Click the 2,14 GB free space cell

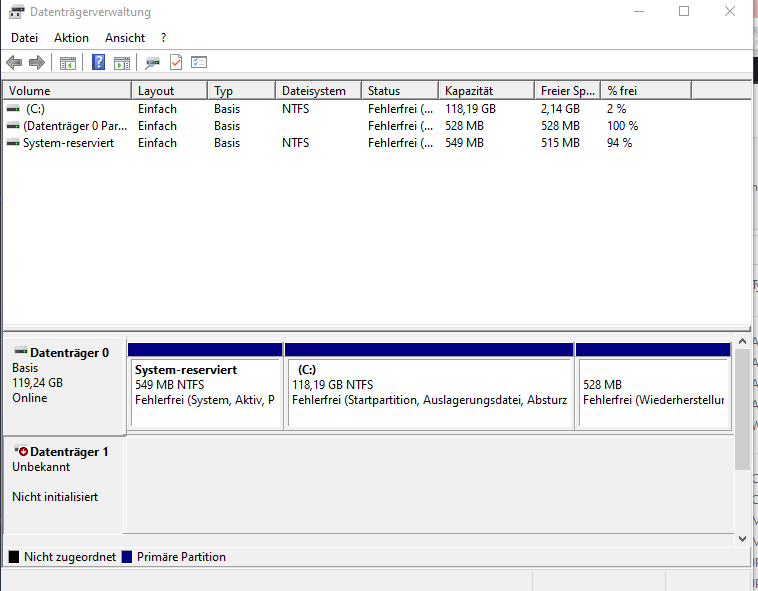tap(560, 109)
